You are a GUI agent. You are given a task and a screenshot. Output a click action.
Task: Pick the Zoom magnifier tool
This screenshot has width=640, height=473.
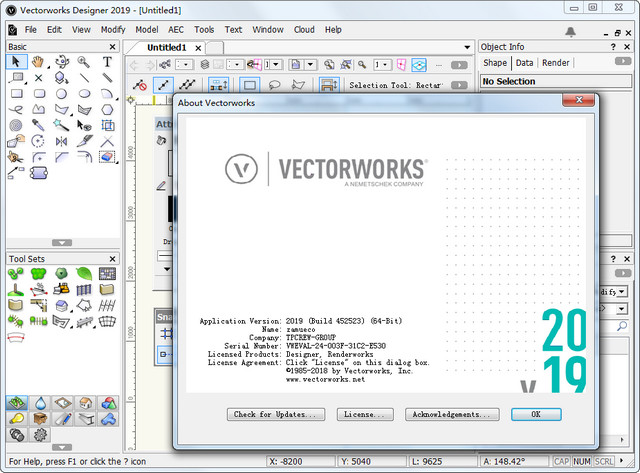tap(85, 62)
